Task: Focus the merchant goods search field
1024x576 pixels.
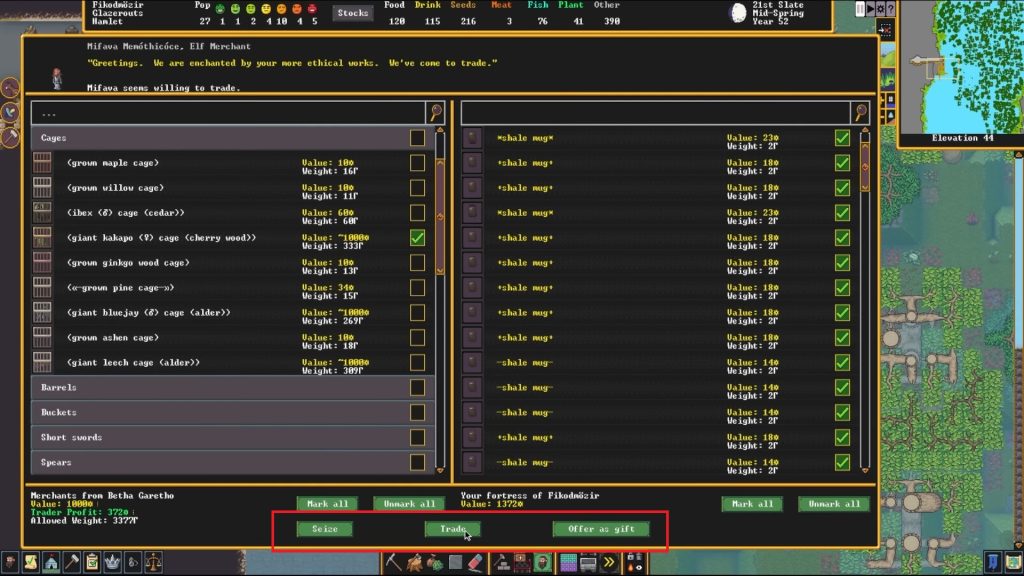Action: tap(229, 113)
